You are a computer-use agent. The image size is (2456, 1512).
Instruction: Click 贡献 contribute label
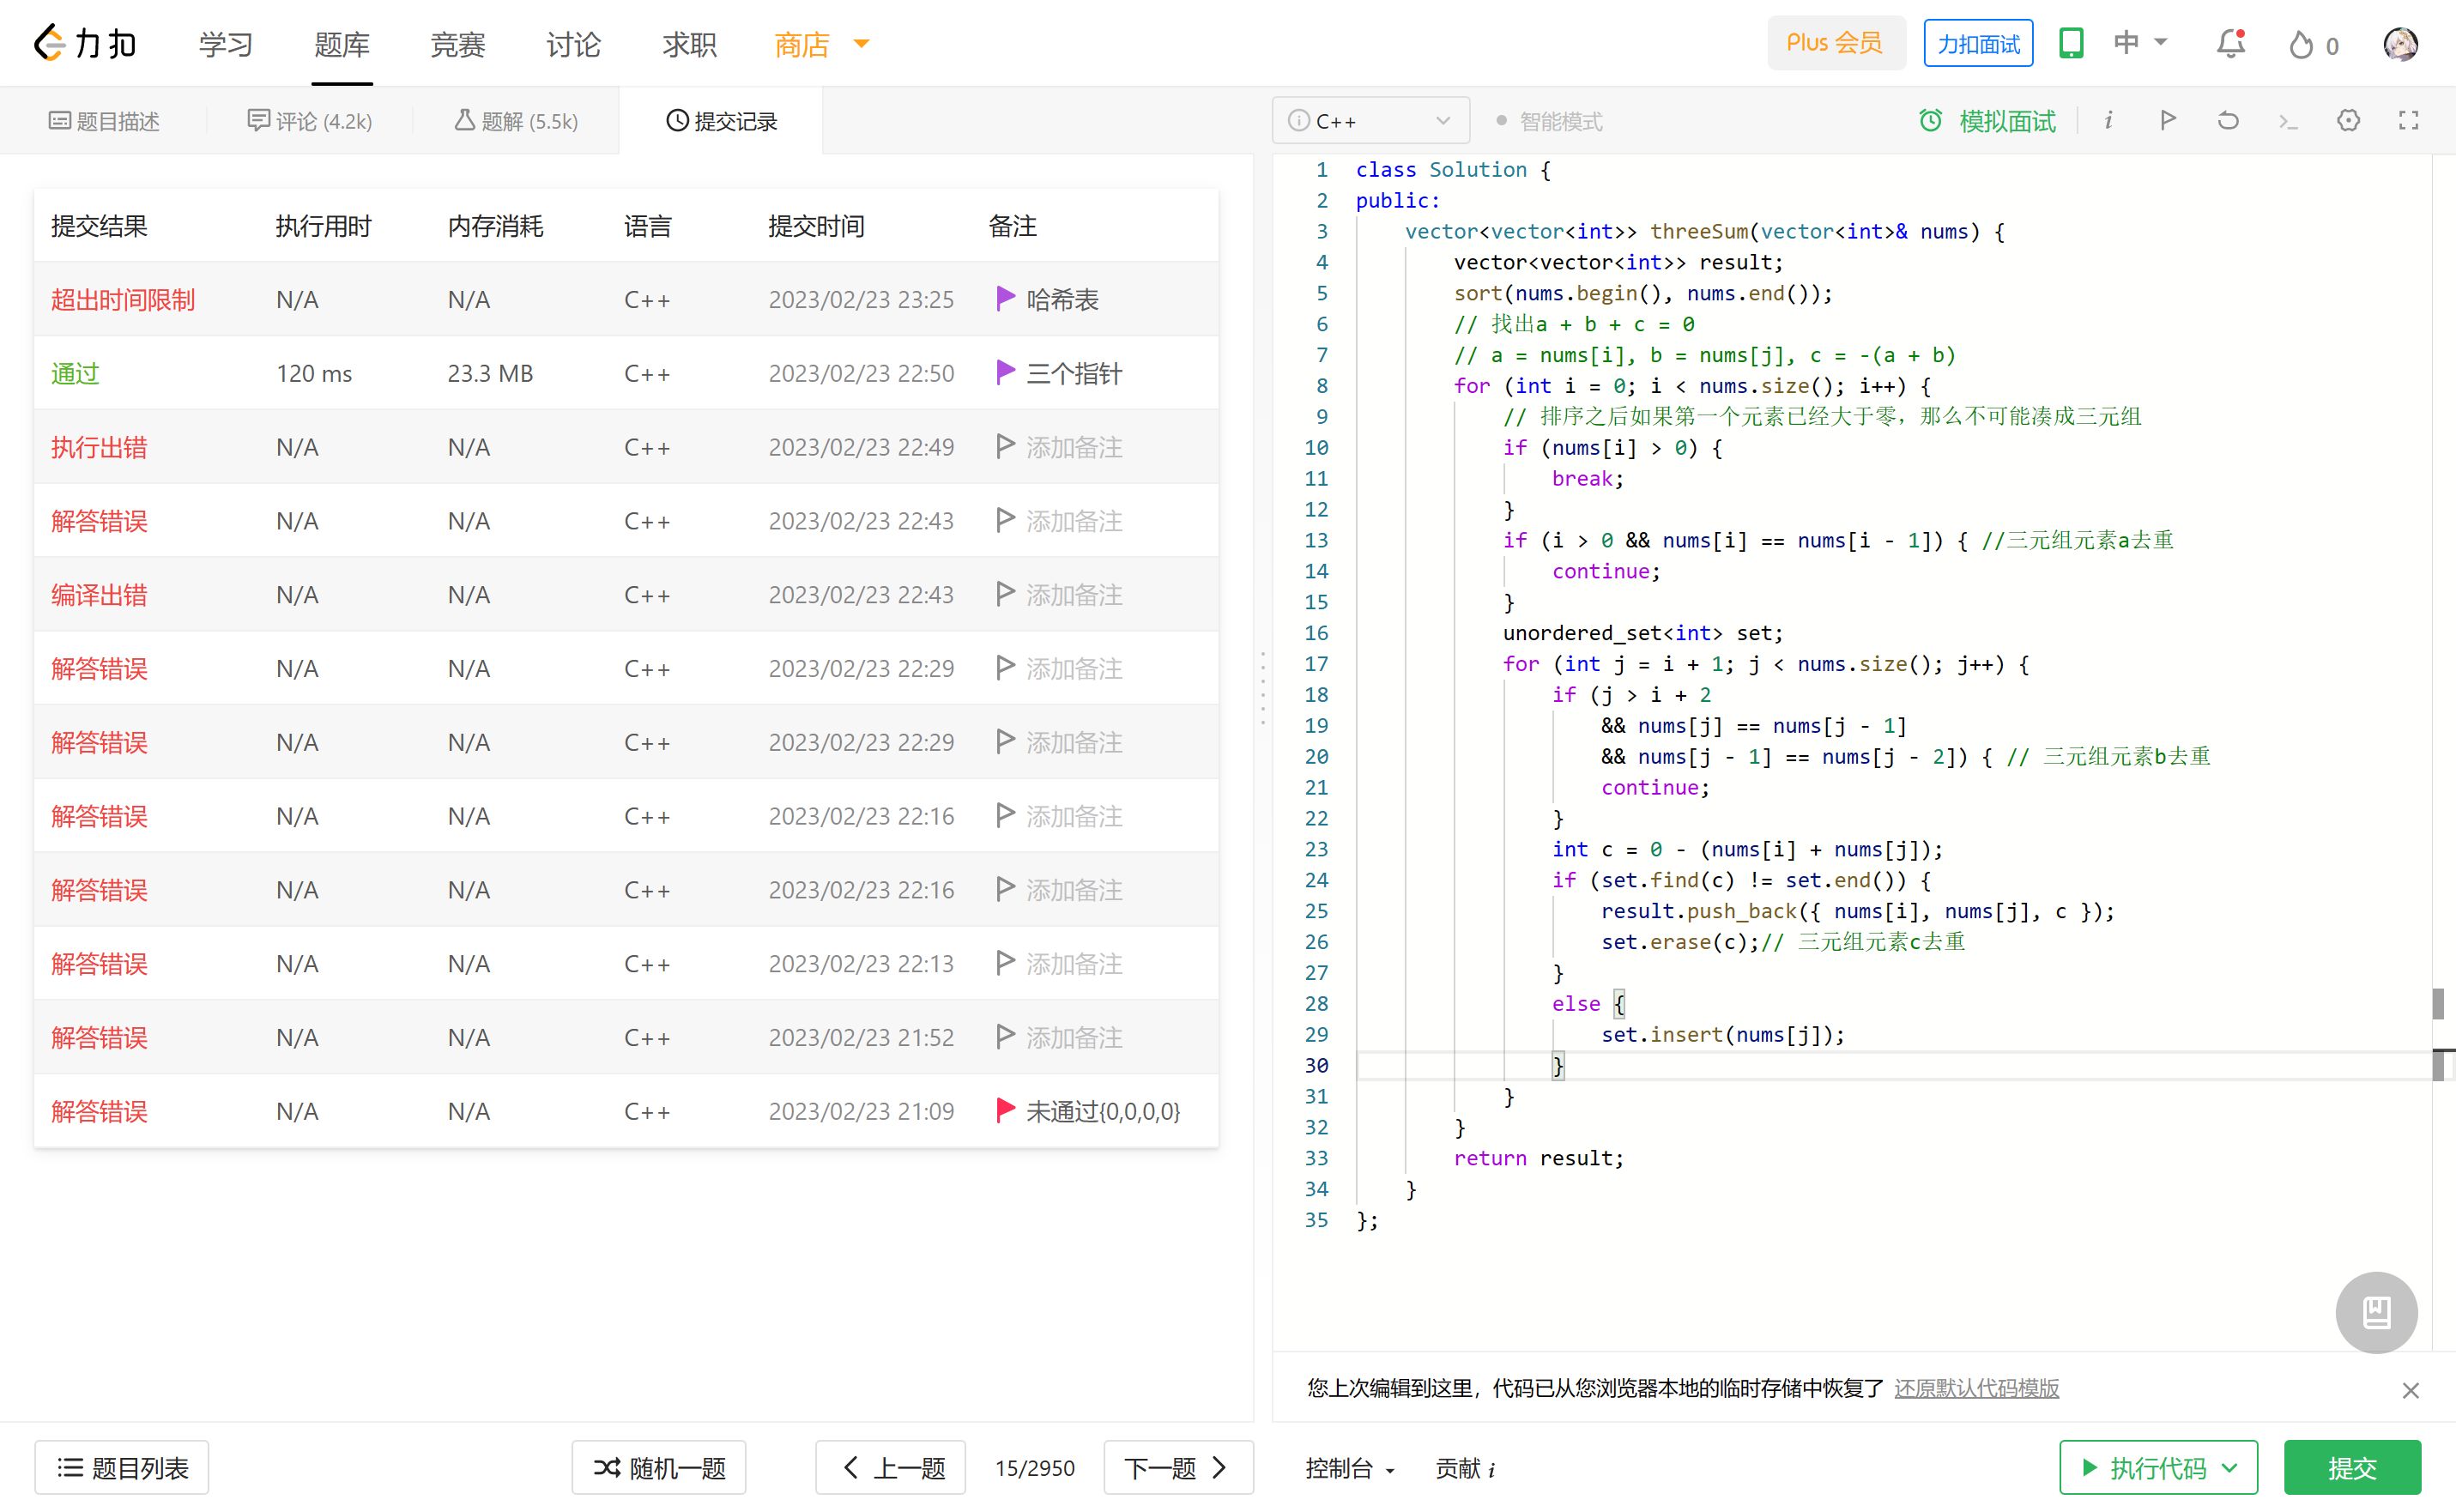(1457, 1468)
